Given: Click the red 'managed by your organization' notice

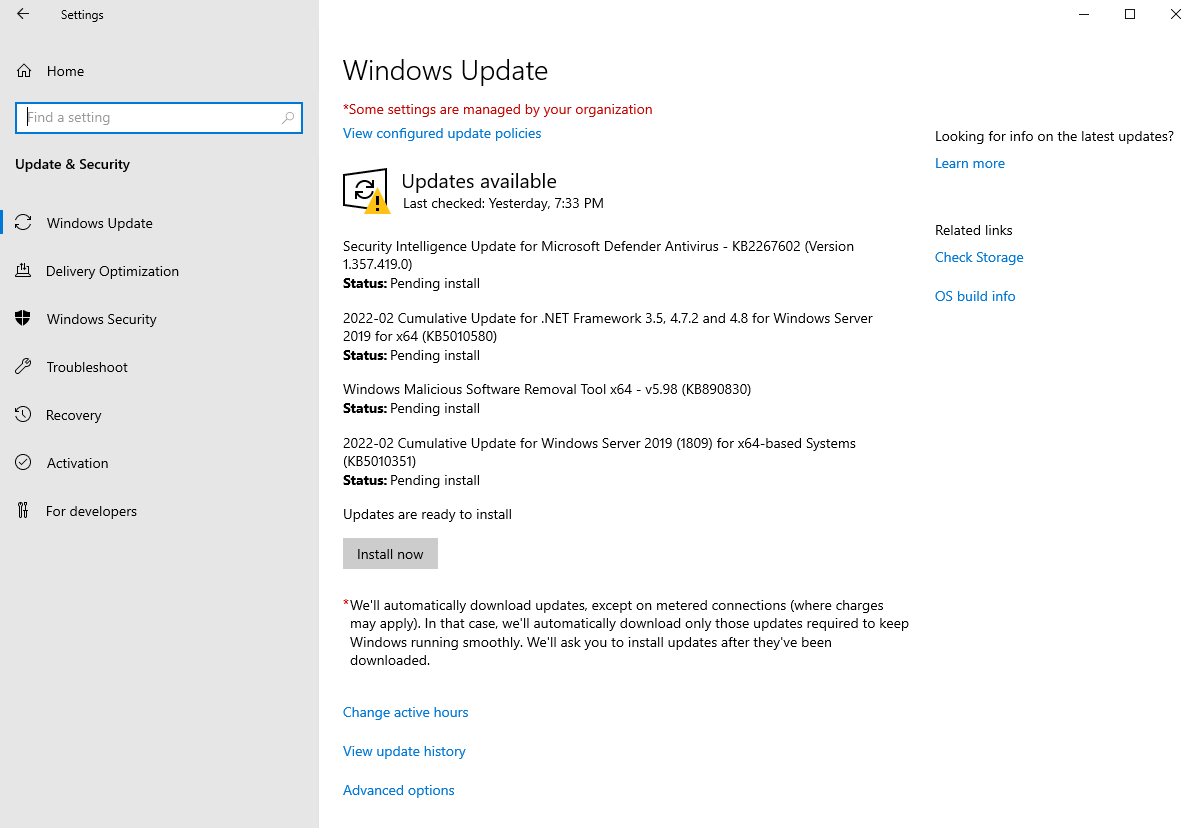Looking at the screenshot, I should pos(497,109).
